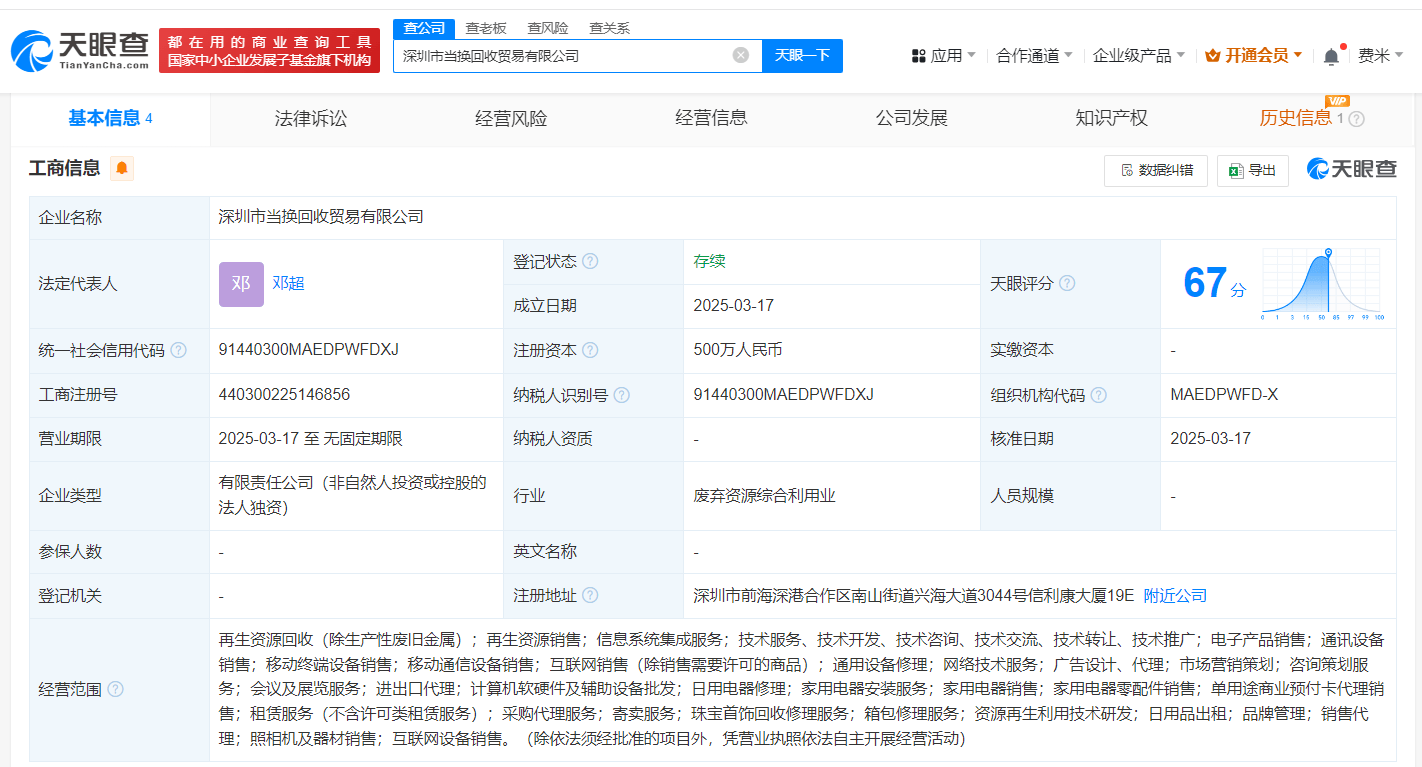Open the 企业级产品 dropdown
Viewport: 1422px width, 767px height.
click(x=1138, y=56)
